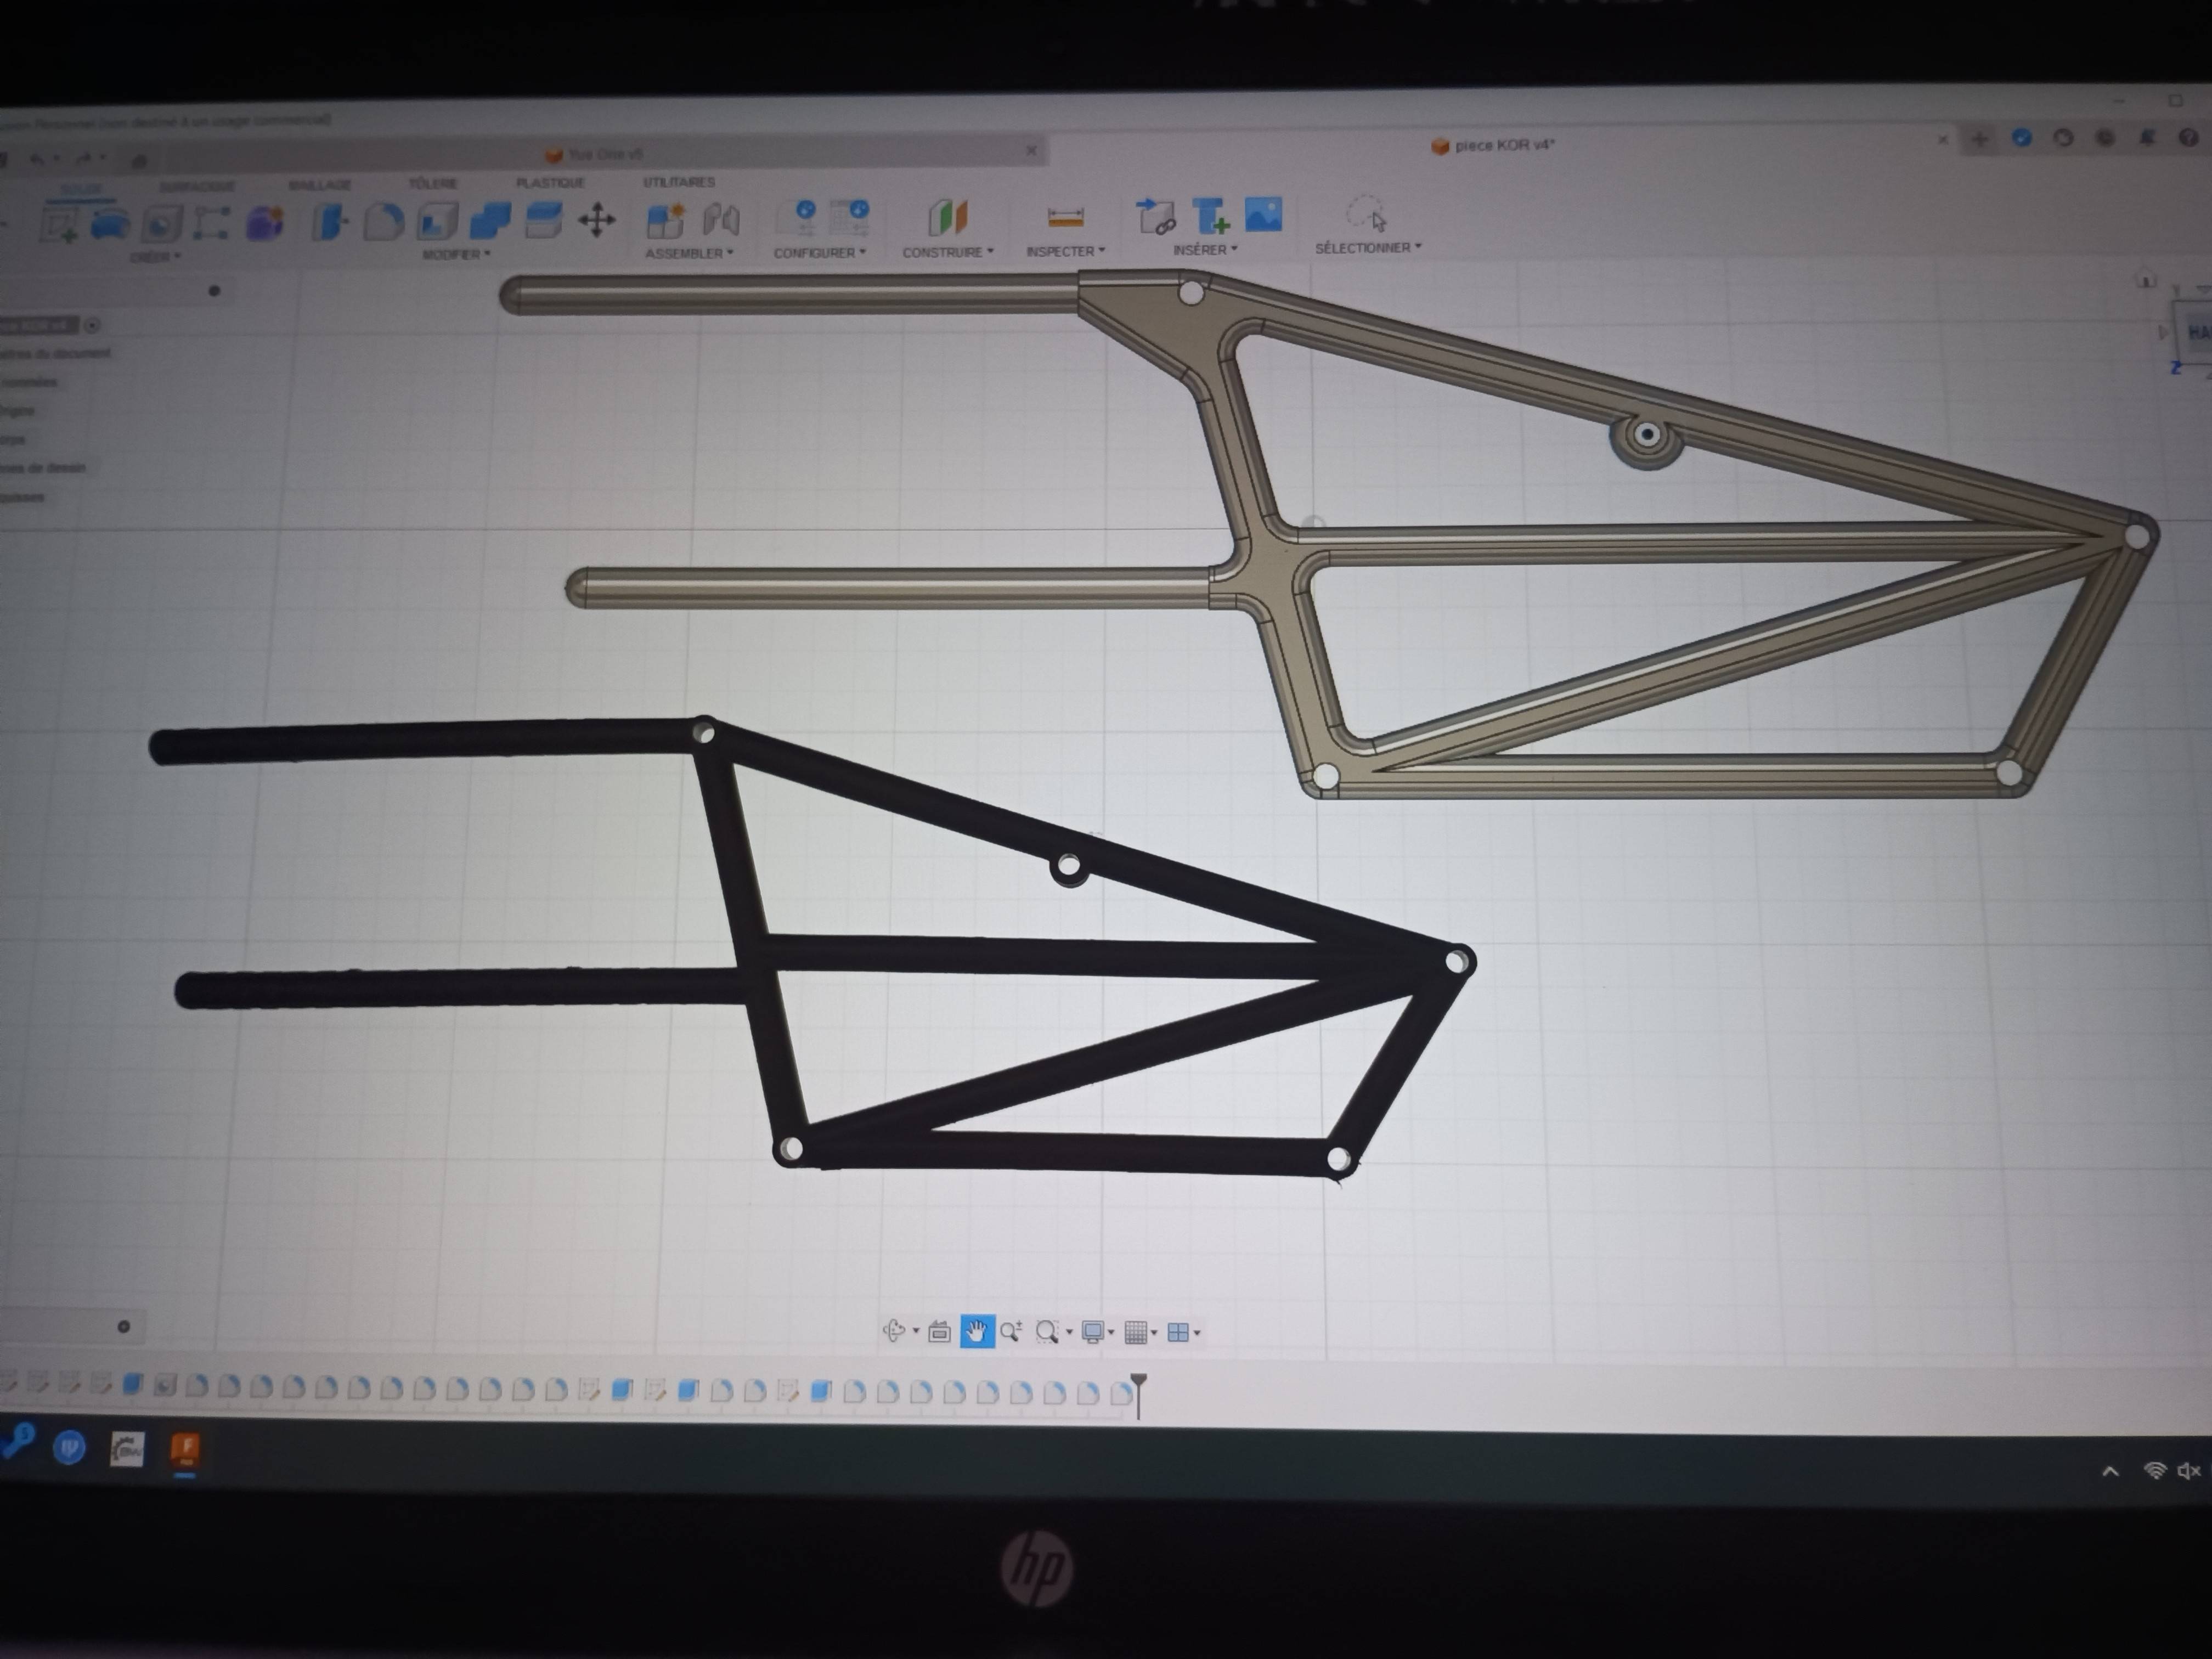Image resolution: width=2212 pixels, height=1659 pixels.
Task: Click the Look At navigation icon
Action: tap(939, 1331)
